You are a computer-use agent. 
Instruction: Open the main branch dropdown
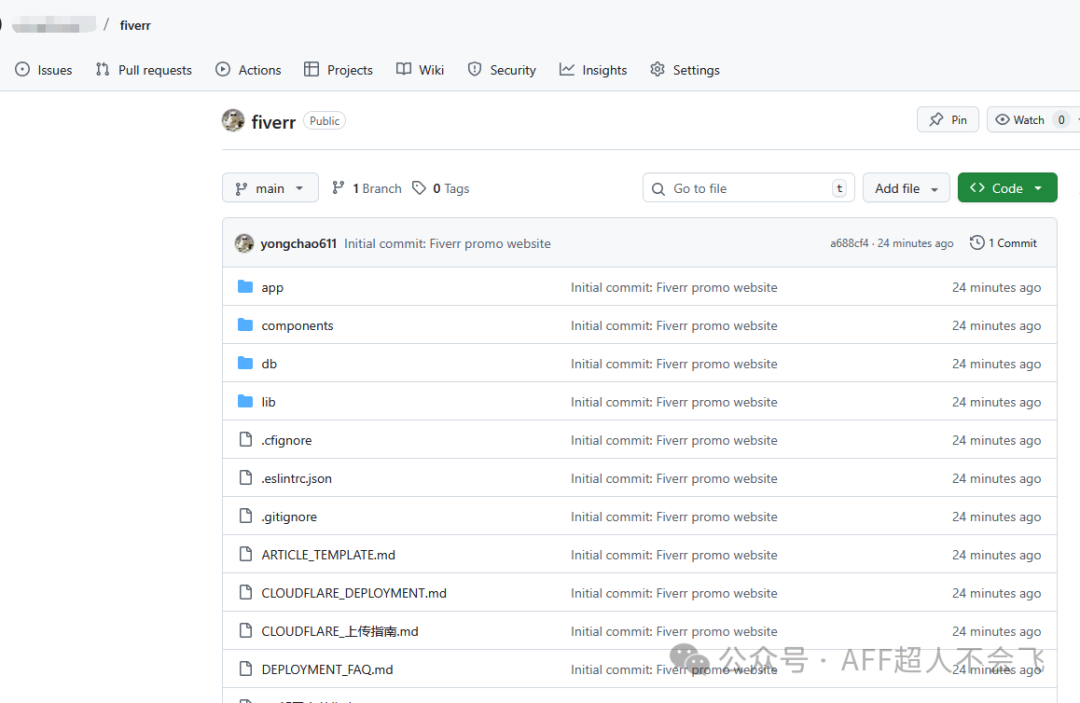click(x=270, y=188)
